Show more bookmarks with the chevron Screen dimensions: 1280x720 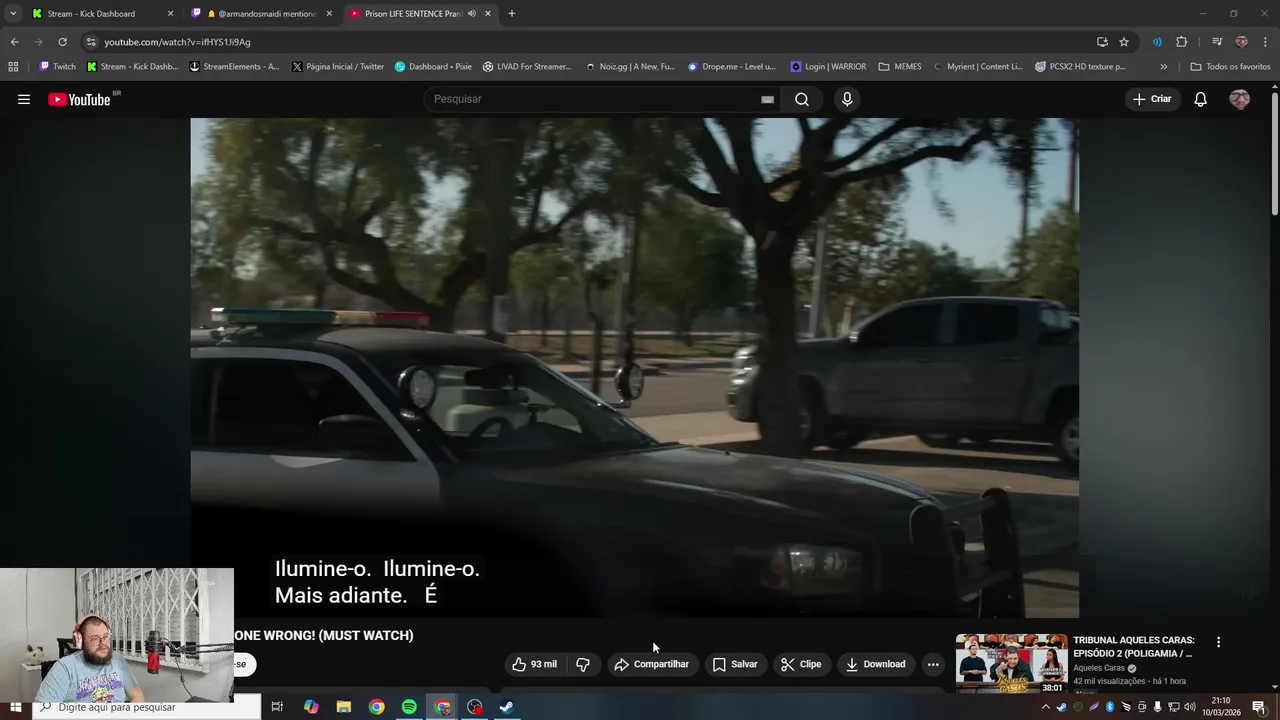click(x=1163, y=67)
